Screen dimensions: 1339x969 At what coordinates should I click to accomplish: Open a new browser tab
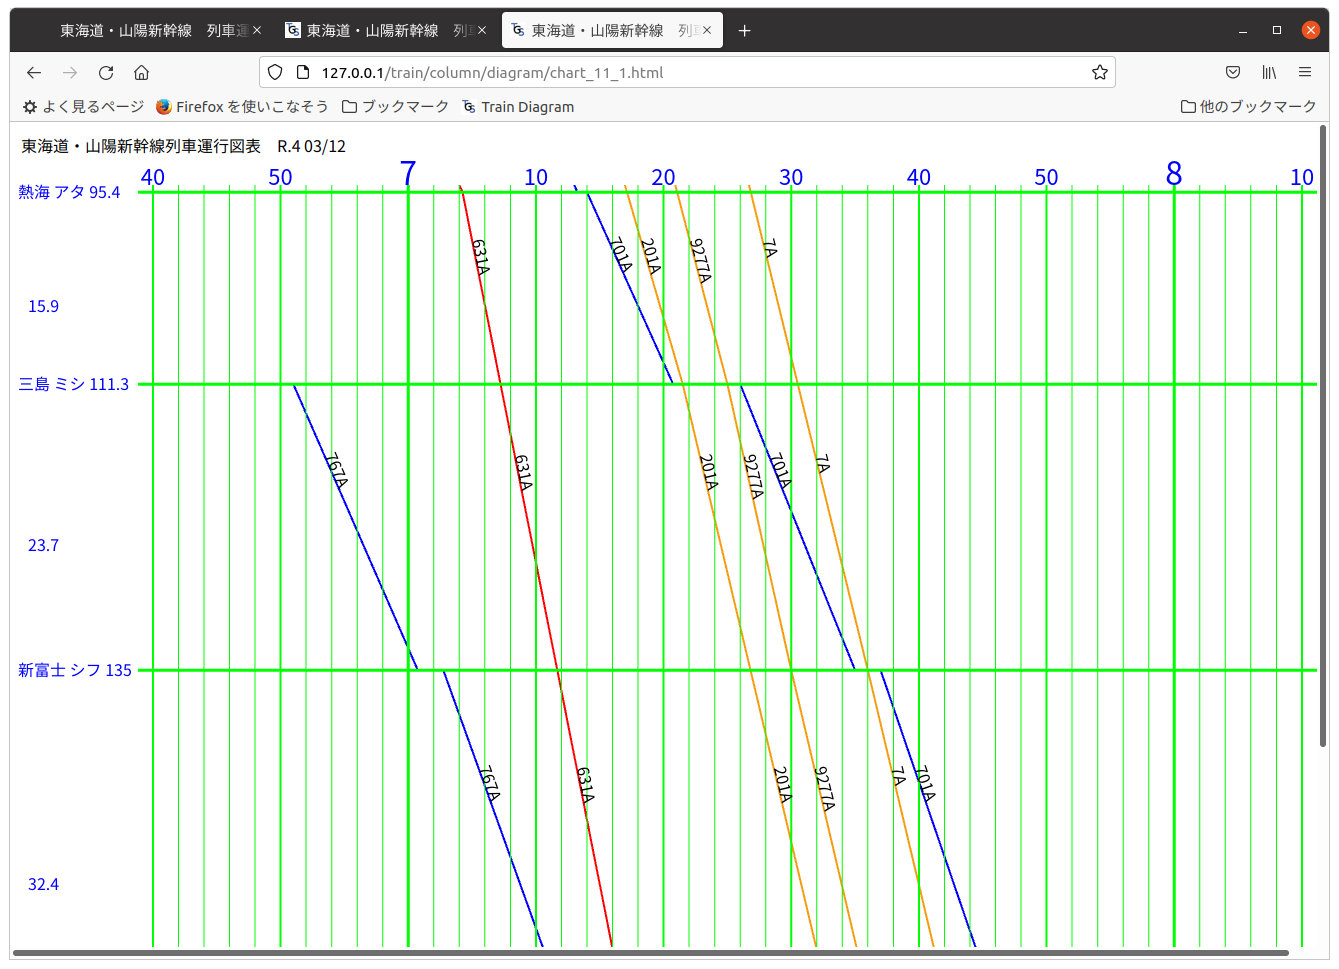(x=744, y=31)
